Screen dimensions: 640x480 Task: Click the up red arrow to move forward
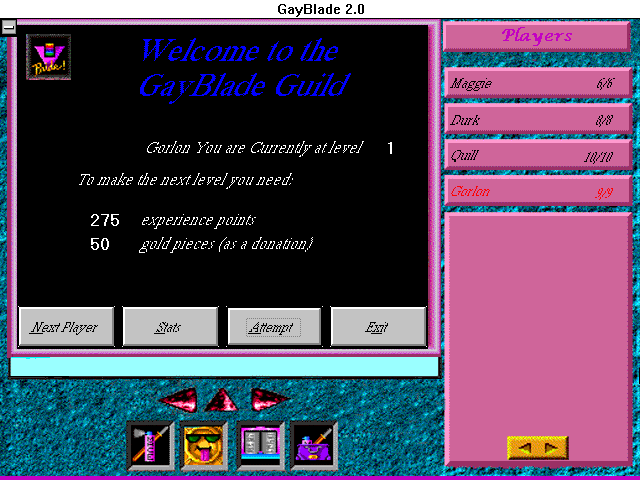point(223,399)
